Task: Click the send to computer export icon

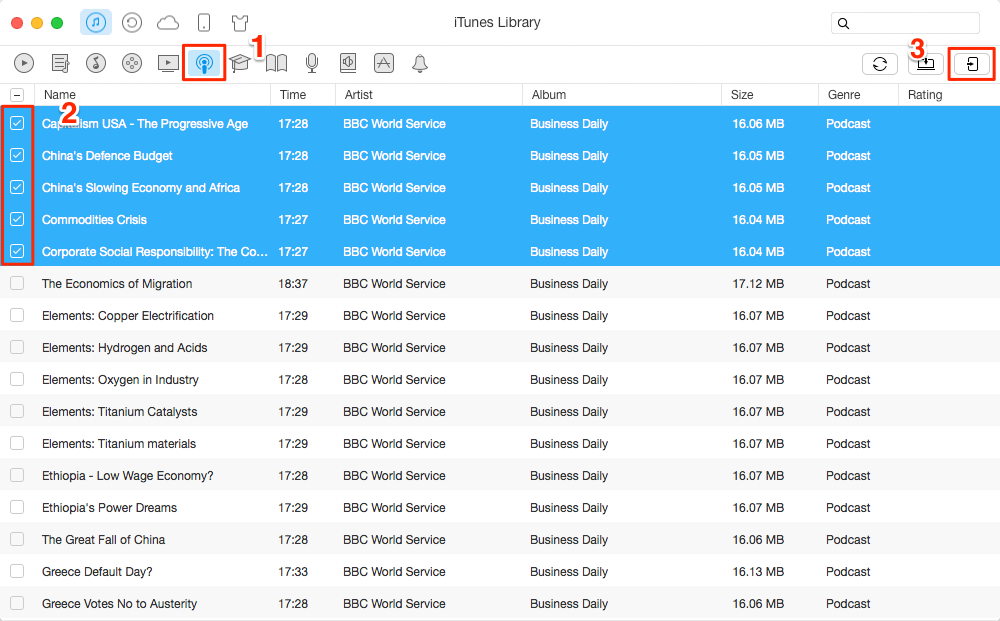Action: pos(925,64)
